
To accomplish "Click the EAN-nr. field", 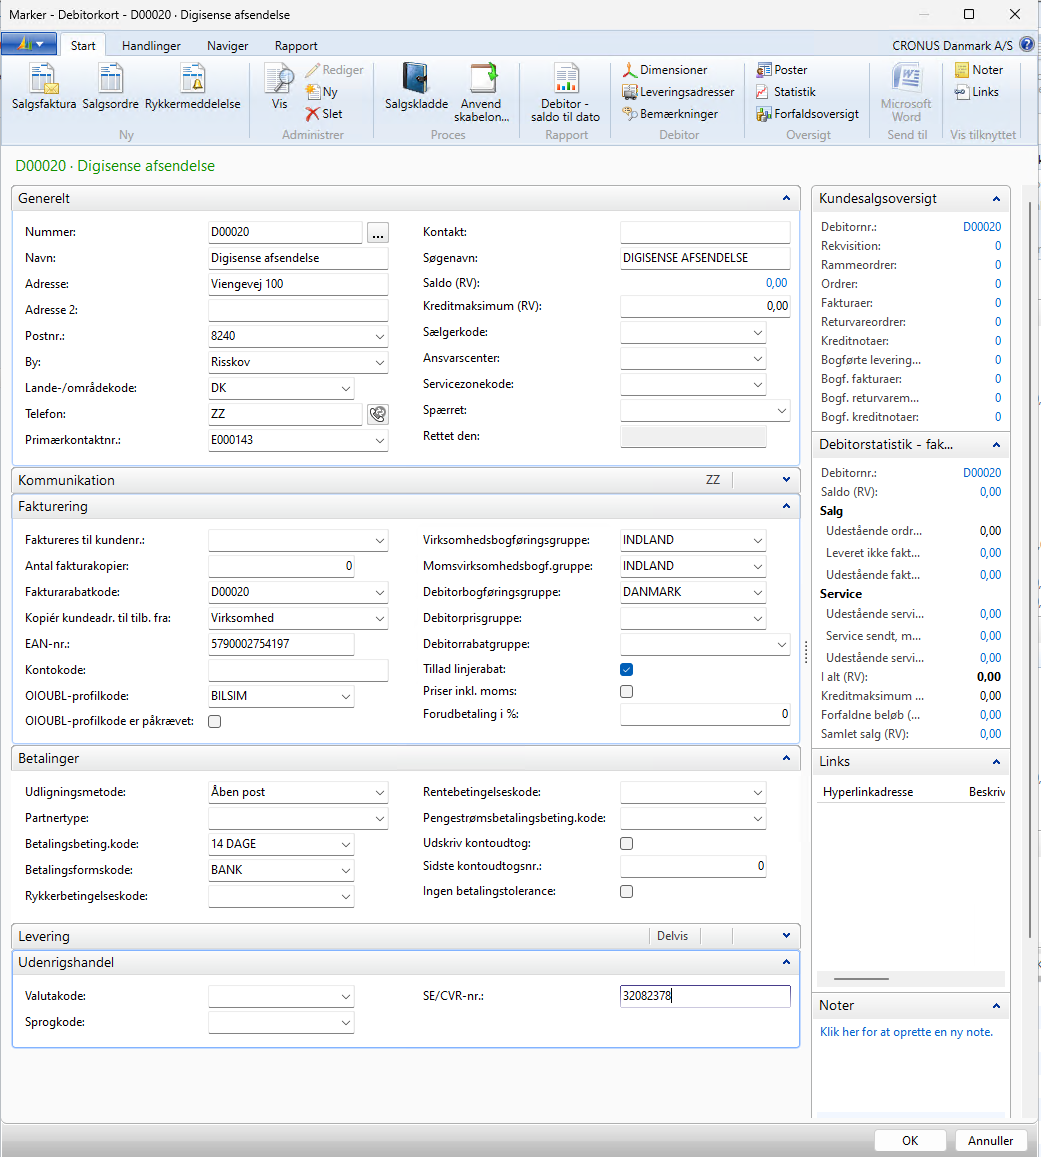I will pos(281,644).
